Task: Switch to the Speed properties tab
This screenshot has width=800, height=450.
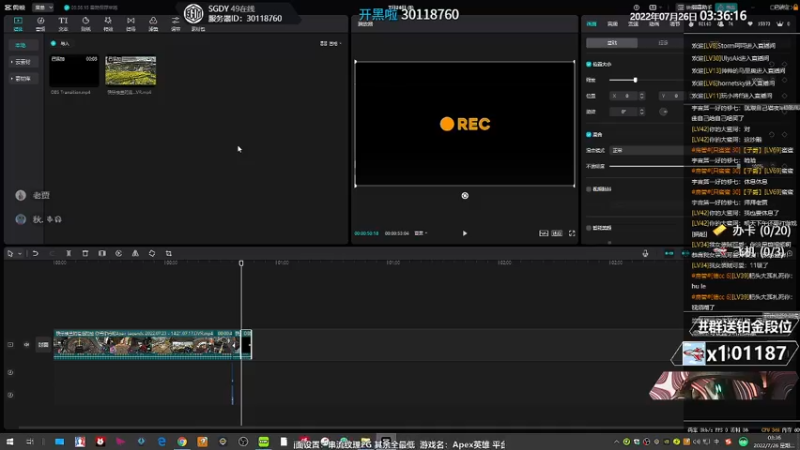Action: click(633, 24)
